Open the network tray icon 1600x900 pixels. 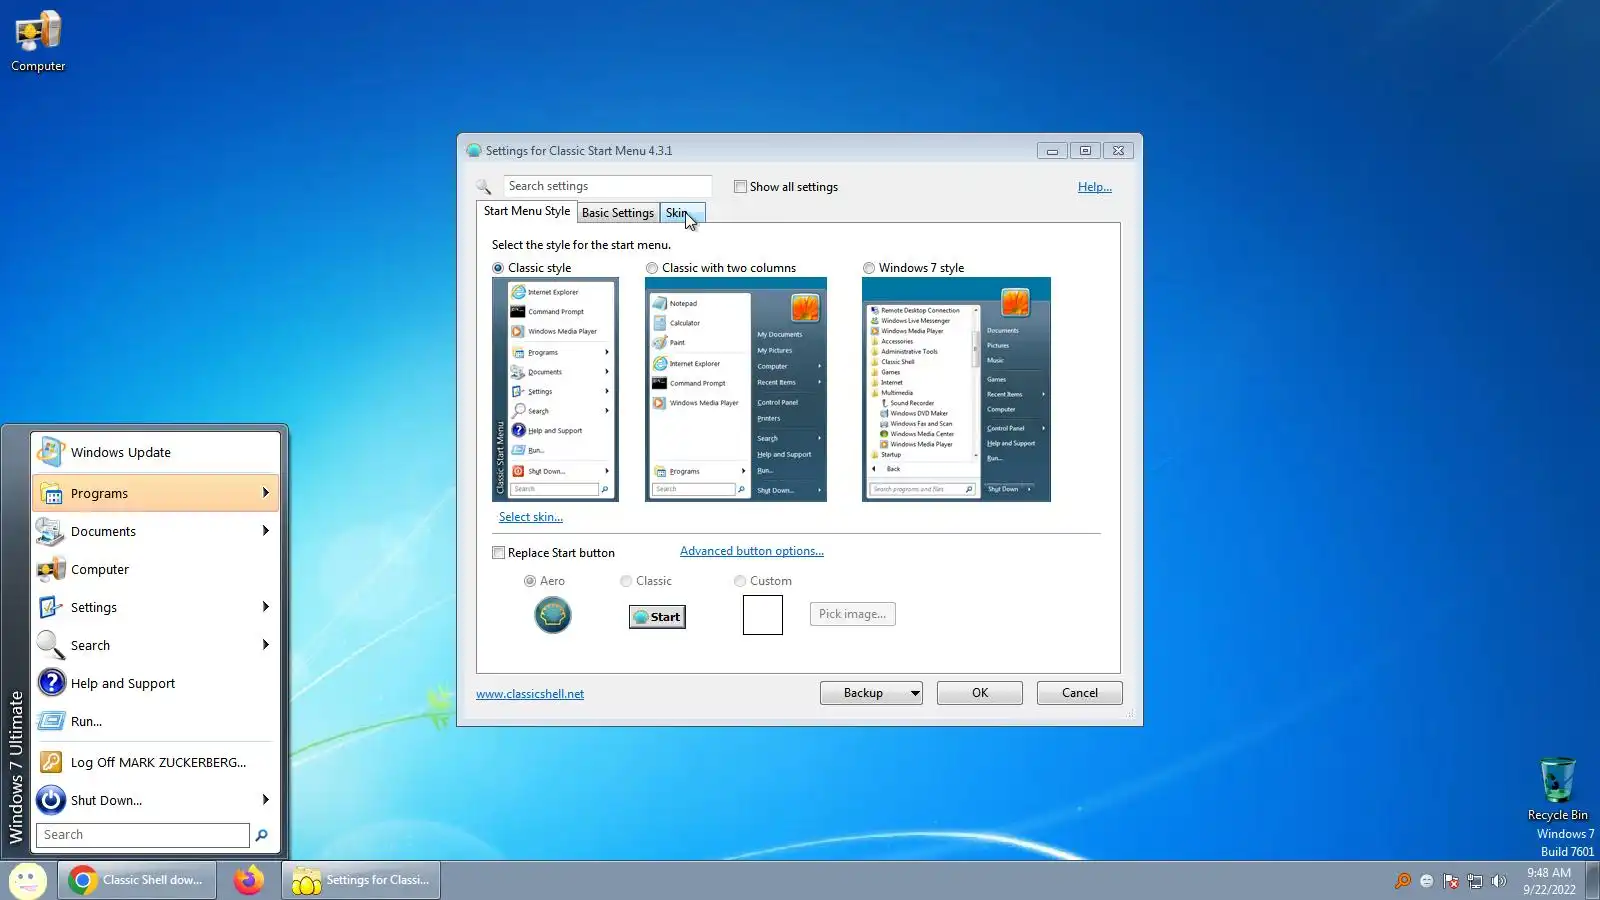click(x=1475, y=881)
